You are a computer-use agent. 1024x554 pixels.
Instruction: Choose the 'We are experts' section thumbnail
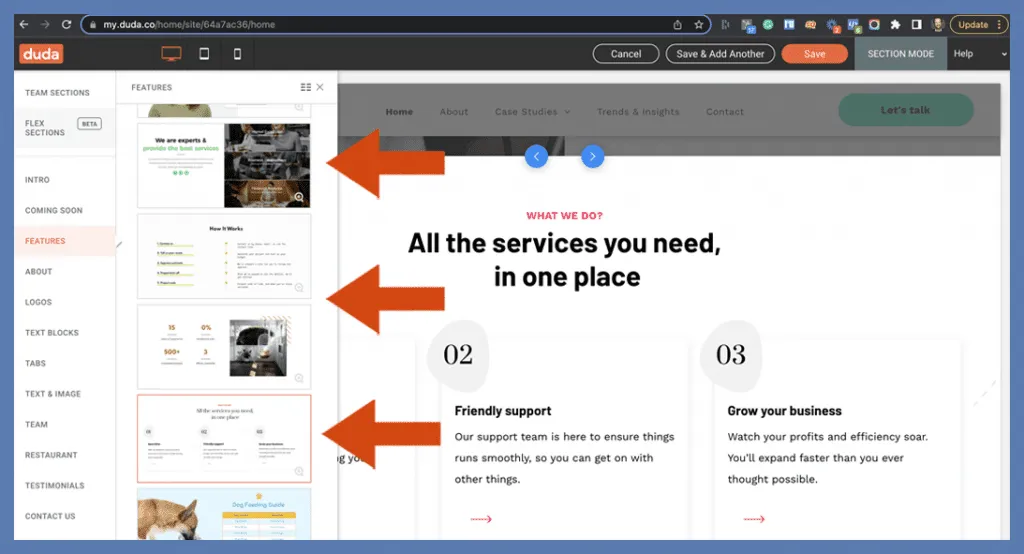(224, 165)
